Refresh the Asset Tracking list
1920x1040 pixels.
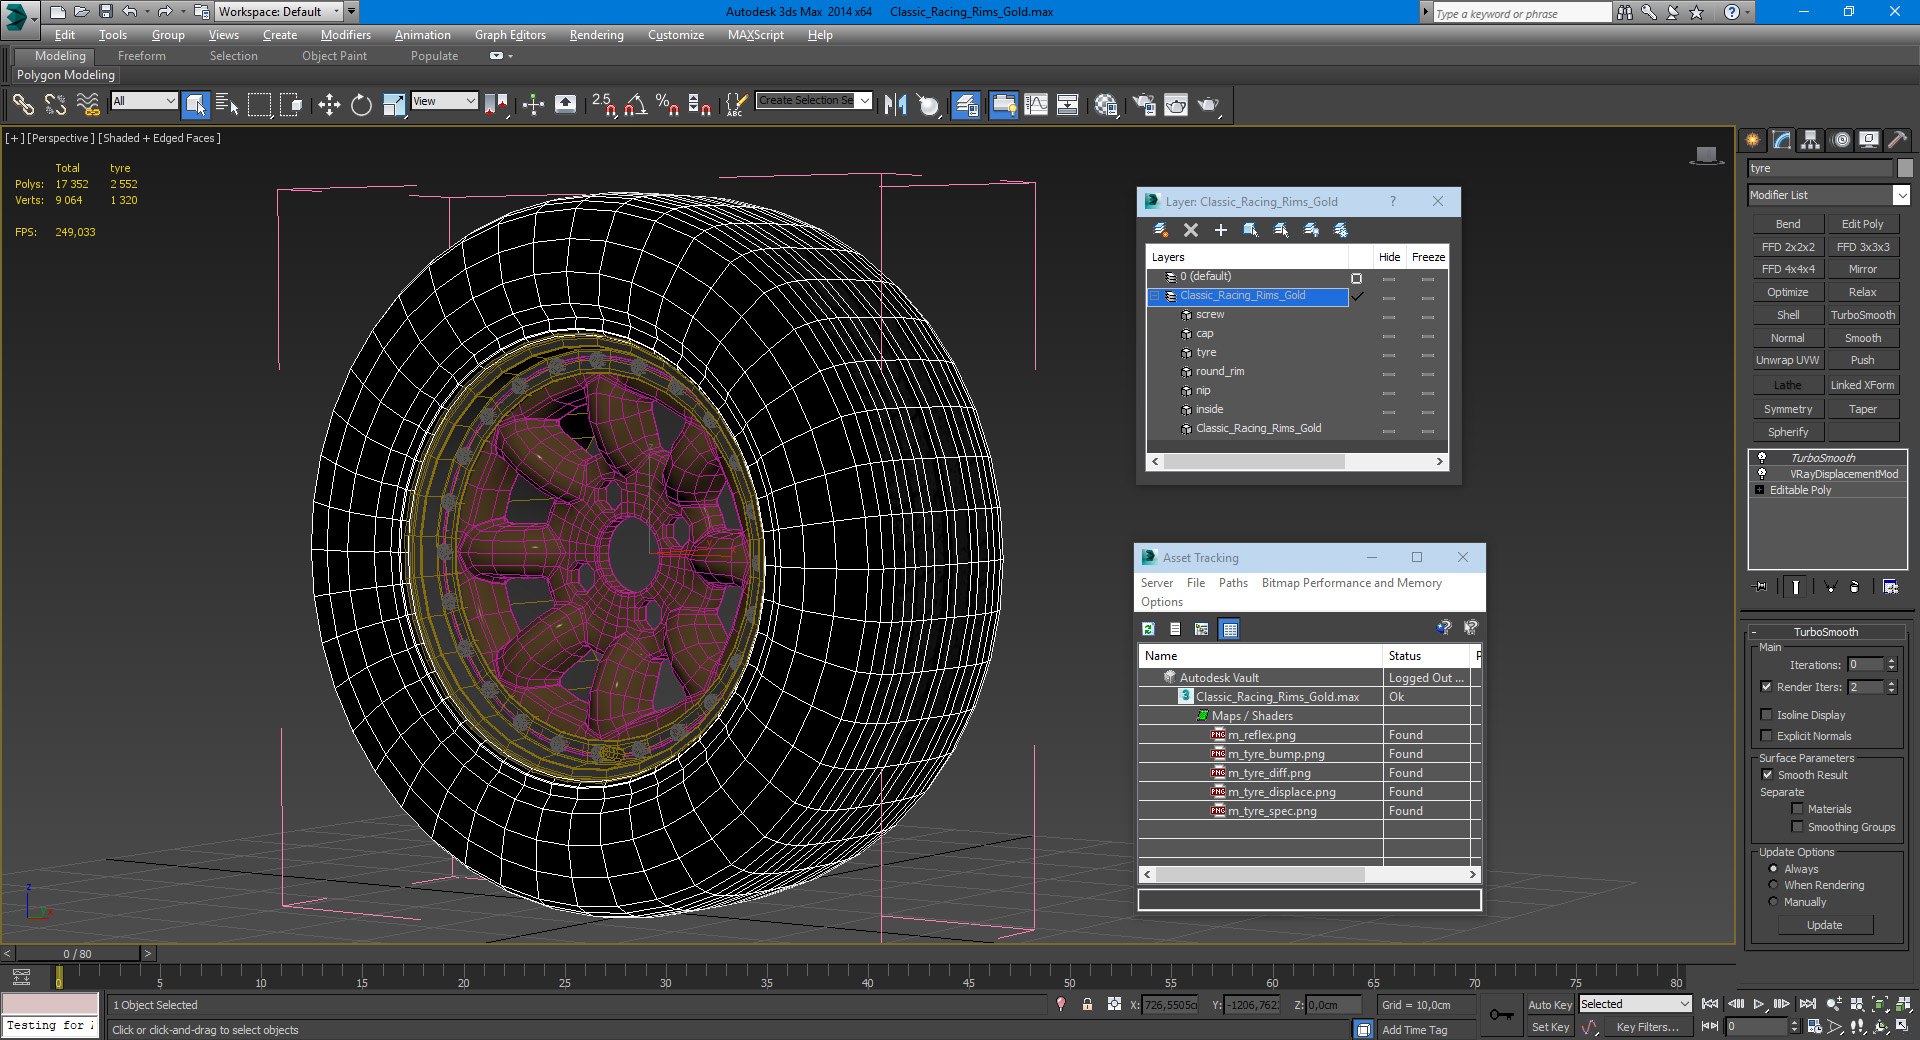(x=1148, y=629)
